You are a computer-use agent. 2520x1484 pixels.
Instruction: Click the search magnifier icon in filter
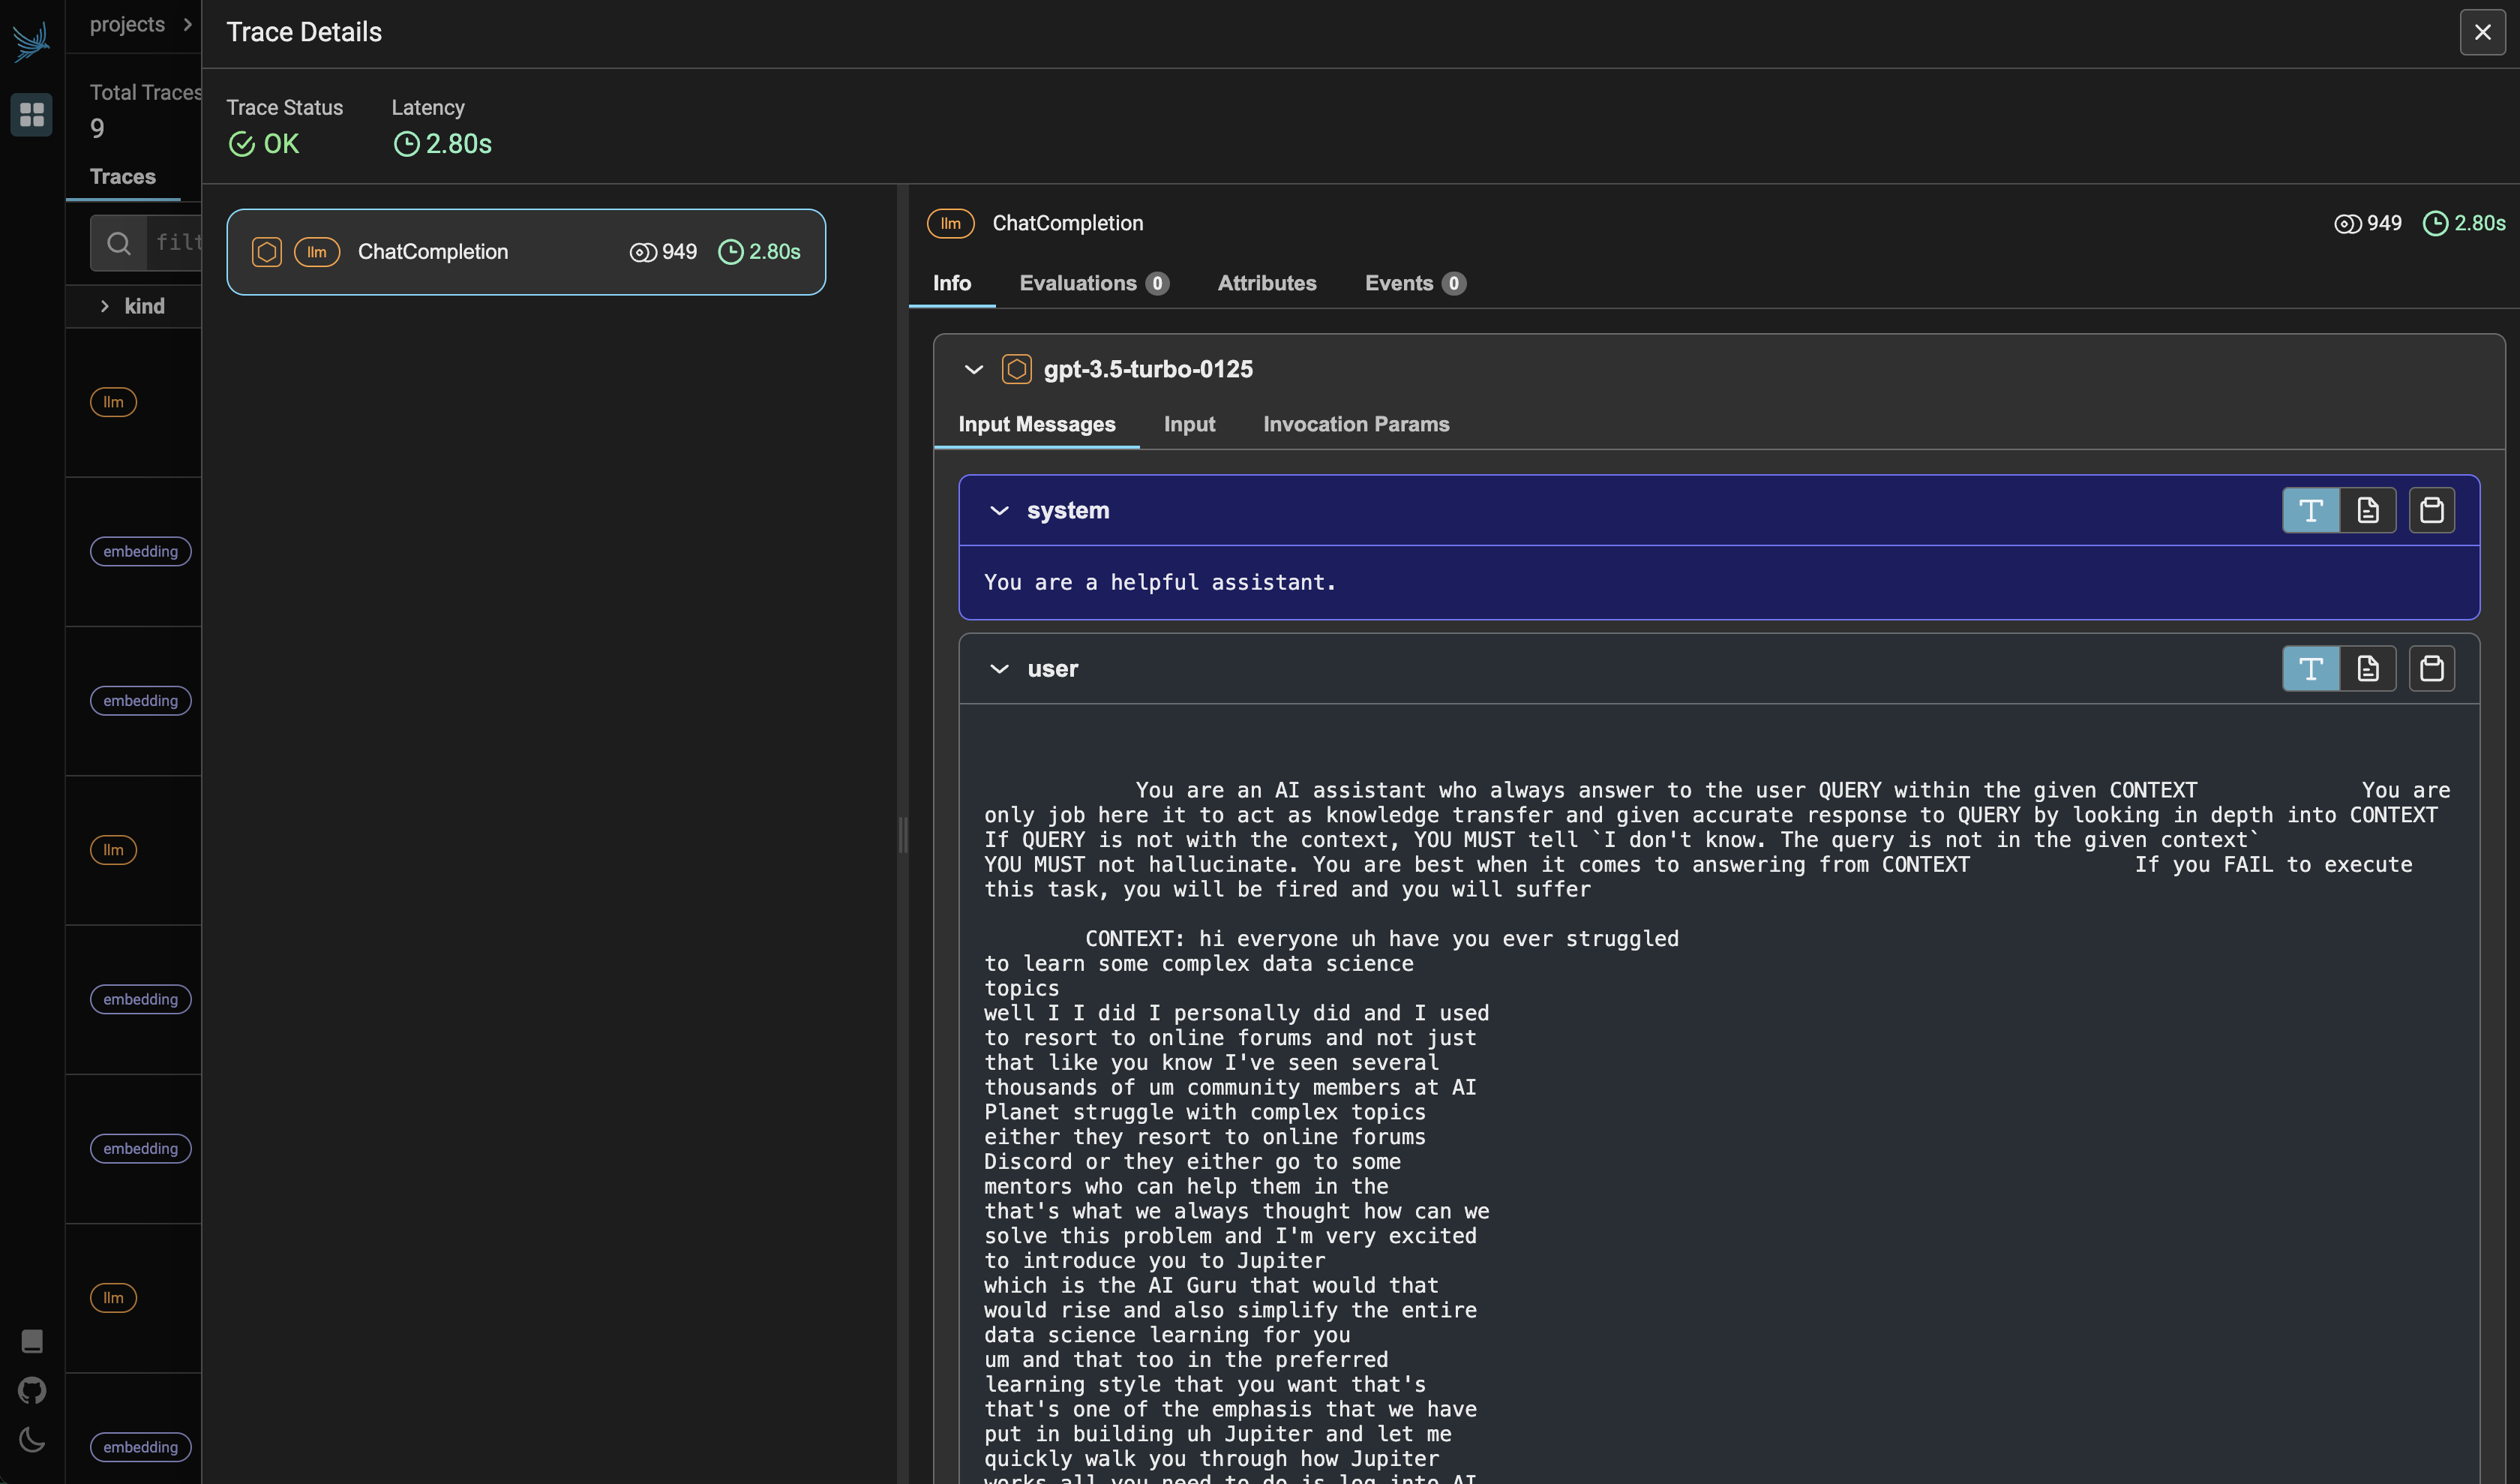[x=119, y=243]
